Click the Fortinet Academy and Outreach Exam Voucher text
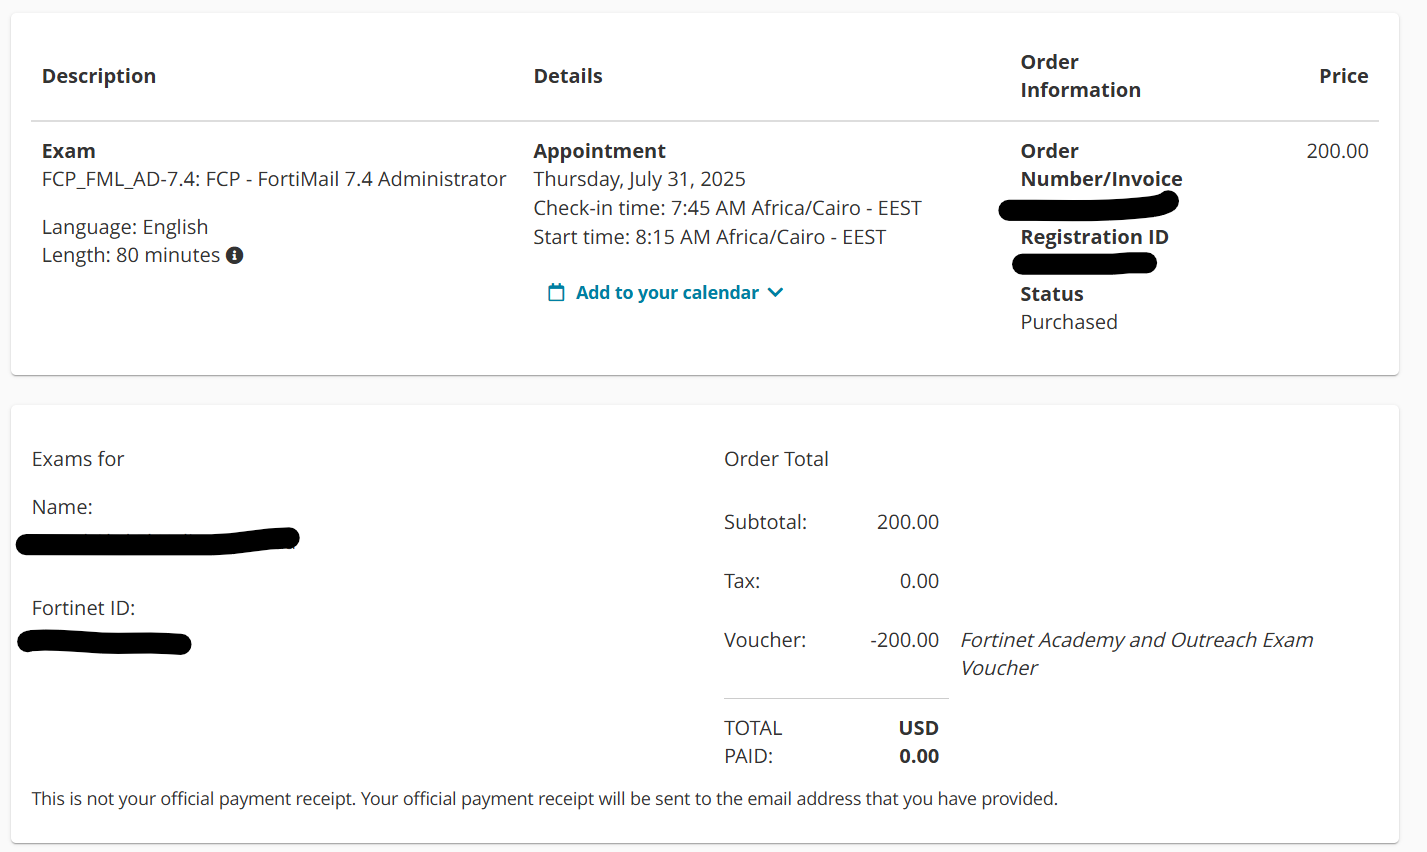The width and height of the screenshot is (1427, 852). [x=1136, y=653]
